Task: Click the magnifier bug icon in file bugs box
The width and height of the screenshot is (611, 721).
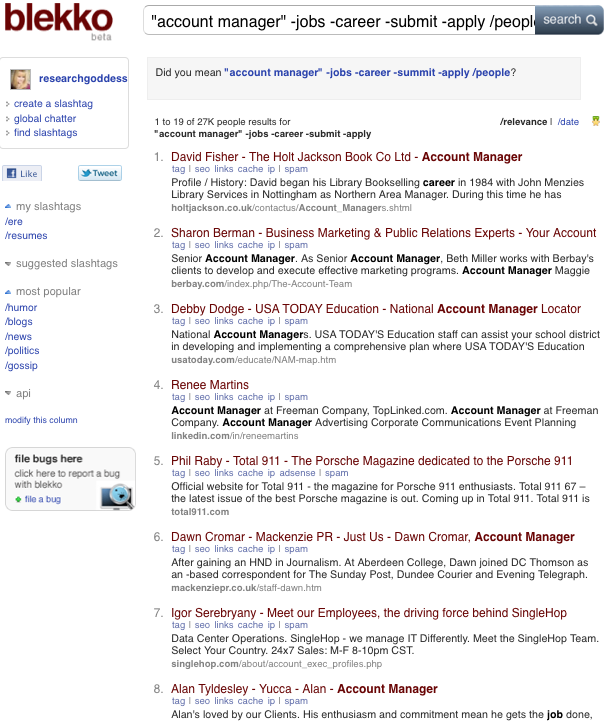Action: click(118, 497)
